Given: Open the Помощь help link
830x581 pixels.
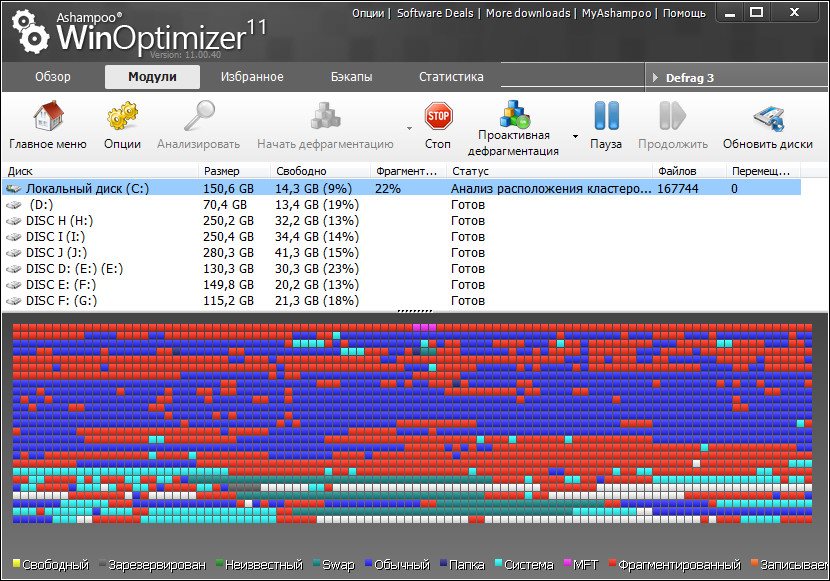Looking at the screenshot, I should click(684, 13).
